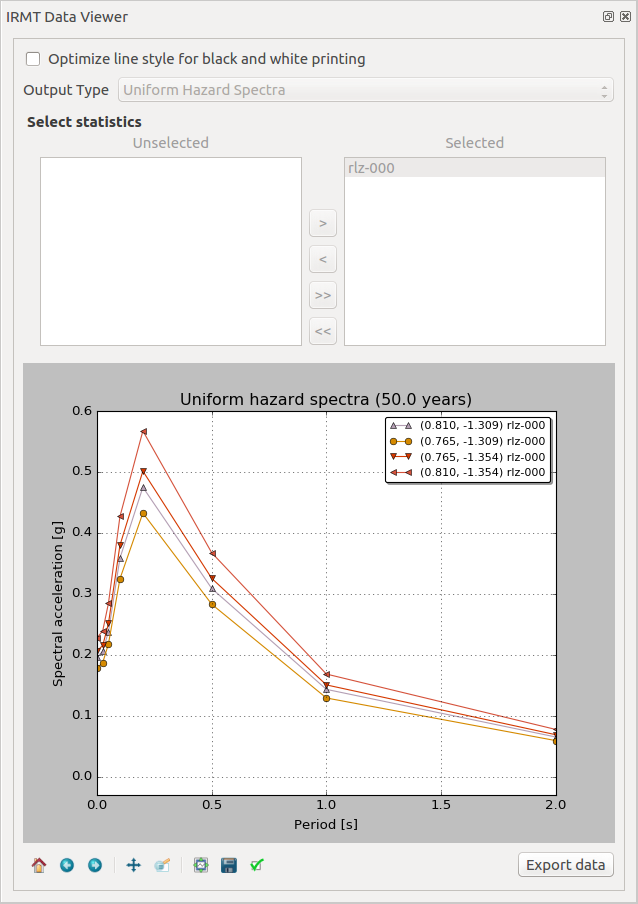Open the Output Type dropdown
The image size is (638, 904).
coord(366,90)
